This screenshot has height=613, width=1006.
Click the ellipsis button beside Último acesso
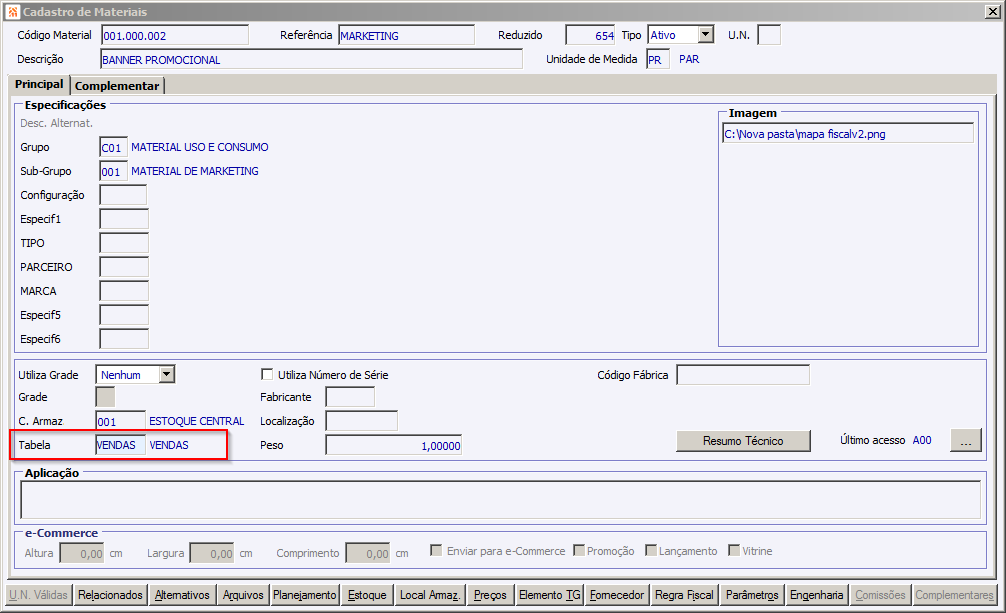[966, 441]
